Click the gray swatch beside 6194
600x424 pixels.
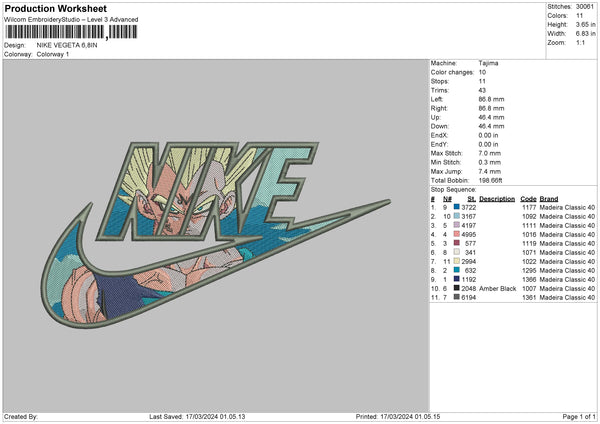457,297
